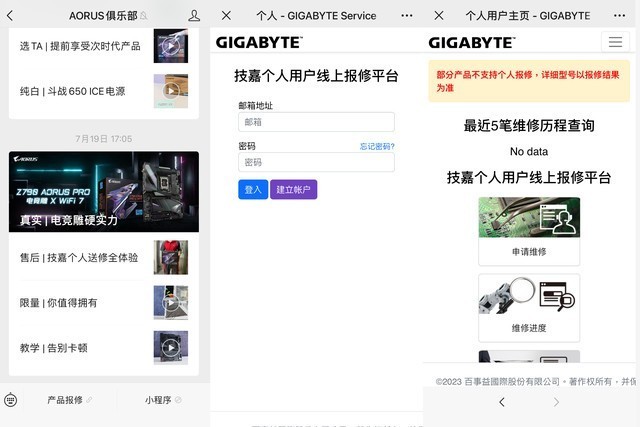The width and height of the screenshot is (640, 427).
Task: Click the blue 登入 button
Action: pos(253,189)
